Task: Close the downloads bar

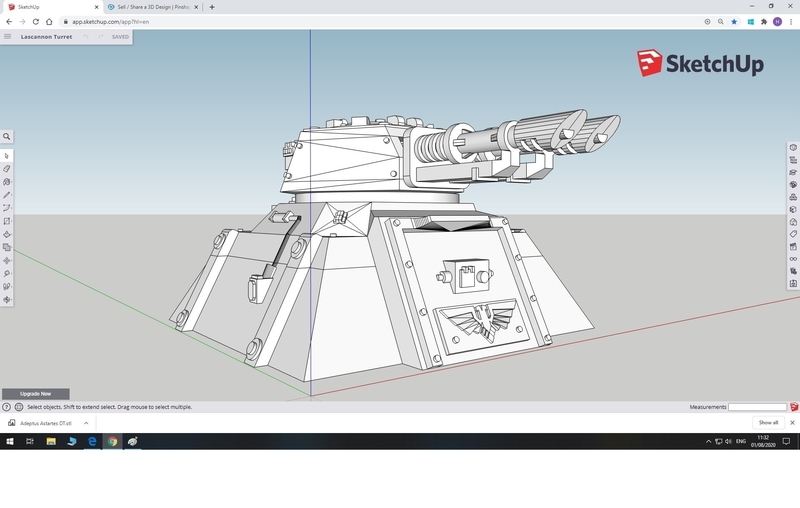Action: point(792,423)
